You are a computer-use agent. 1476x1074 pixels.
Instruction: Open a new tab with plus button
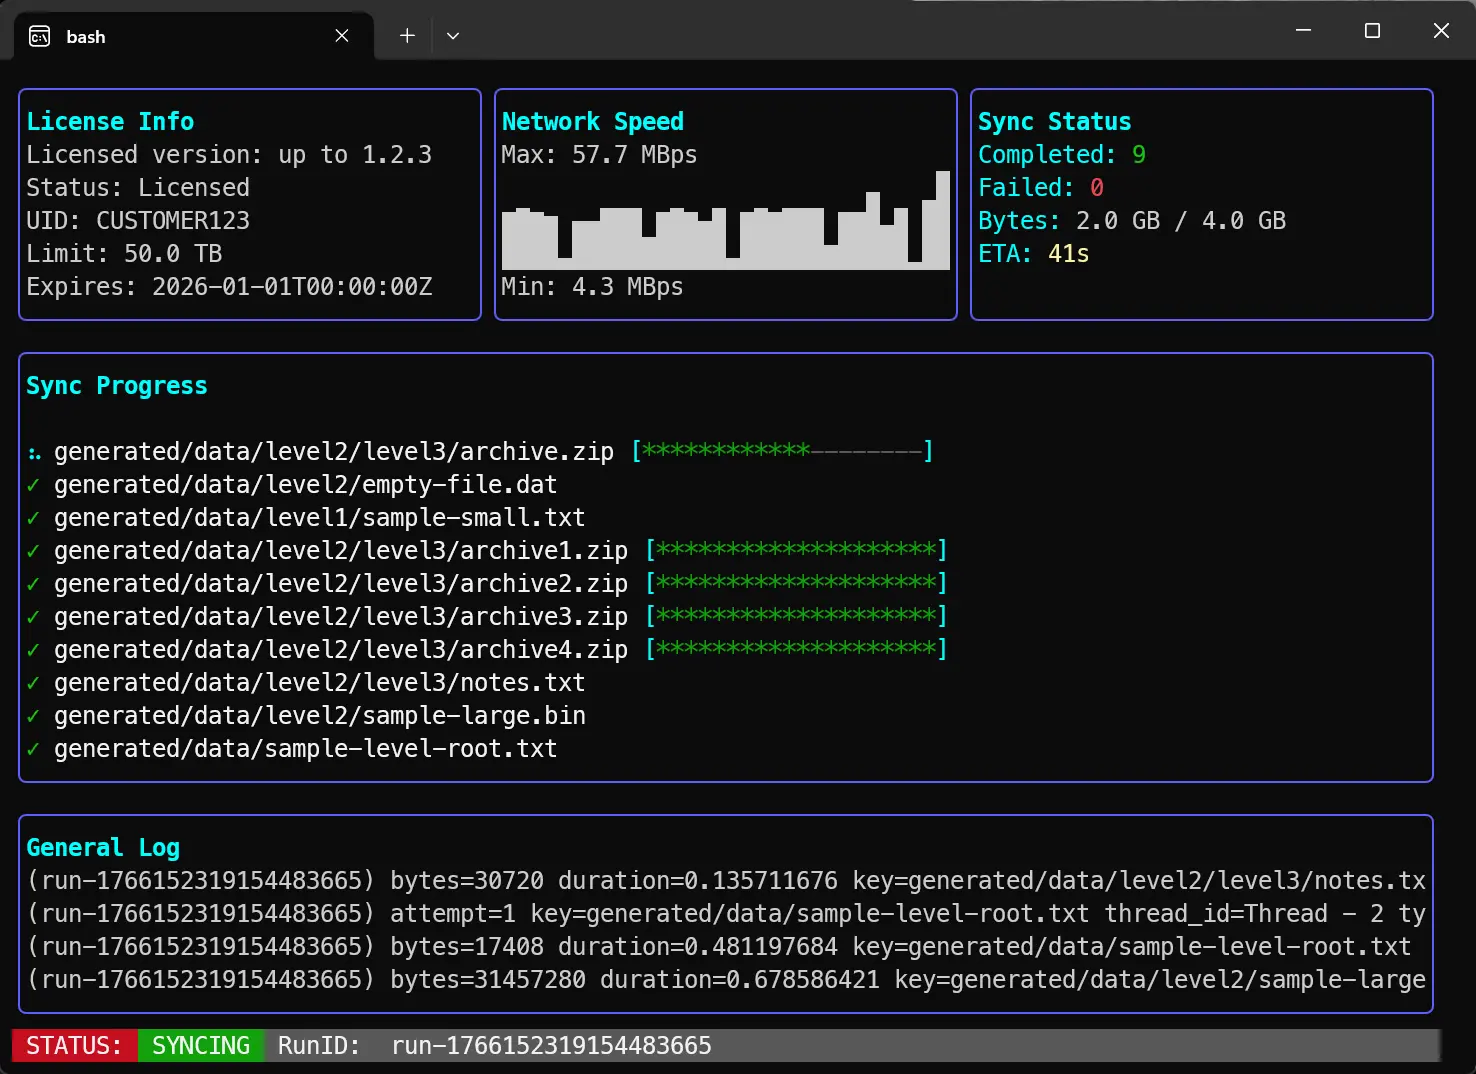407,36
